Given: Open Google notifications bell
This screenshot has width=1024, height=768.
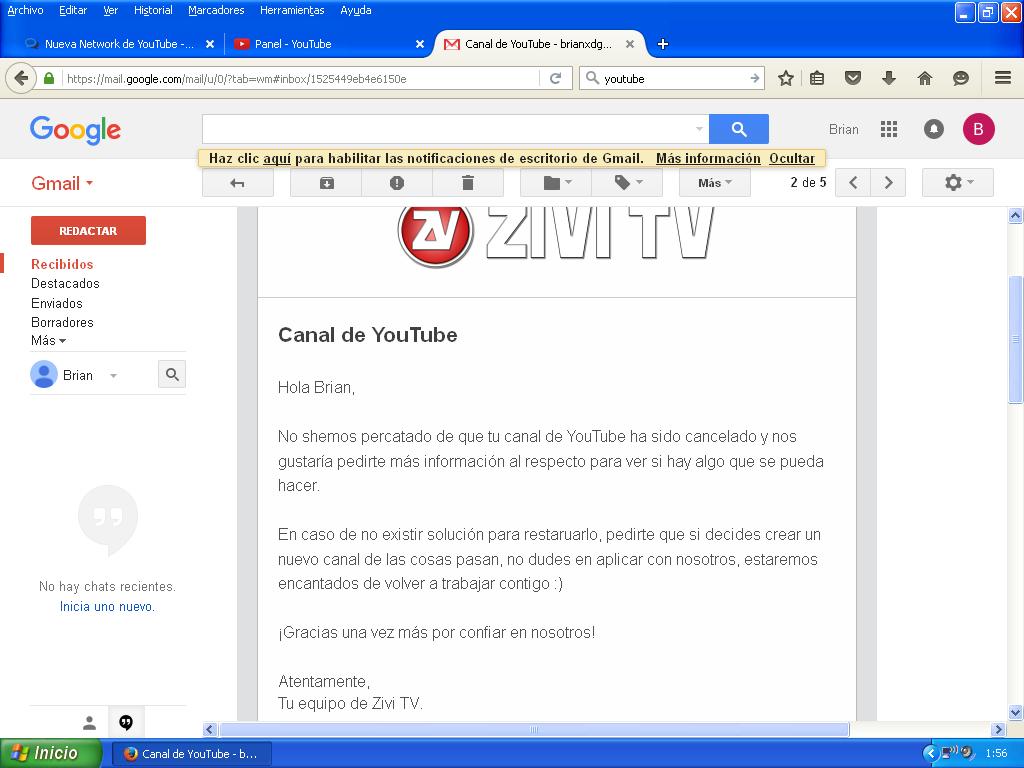Looking at the screenshot, I should pos(934,129).
